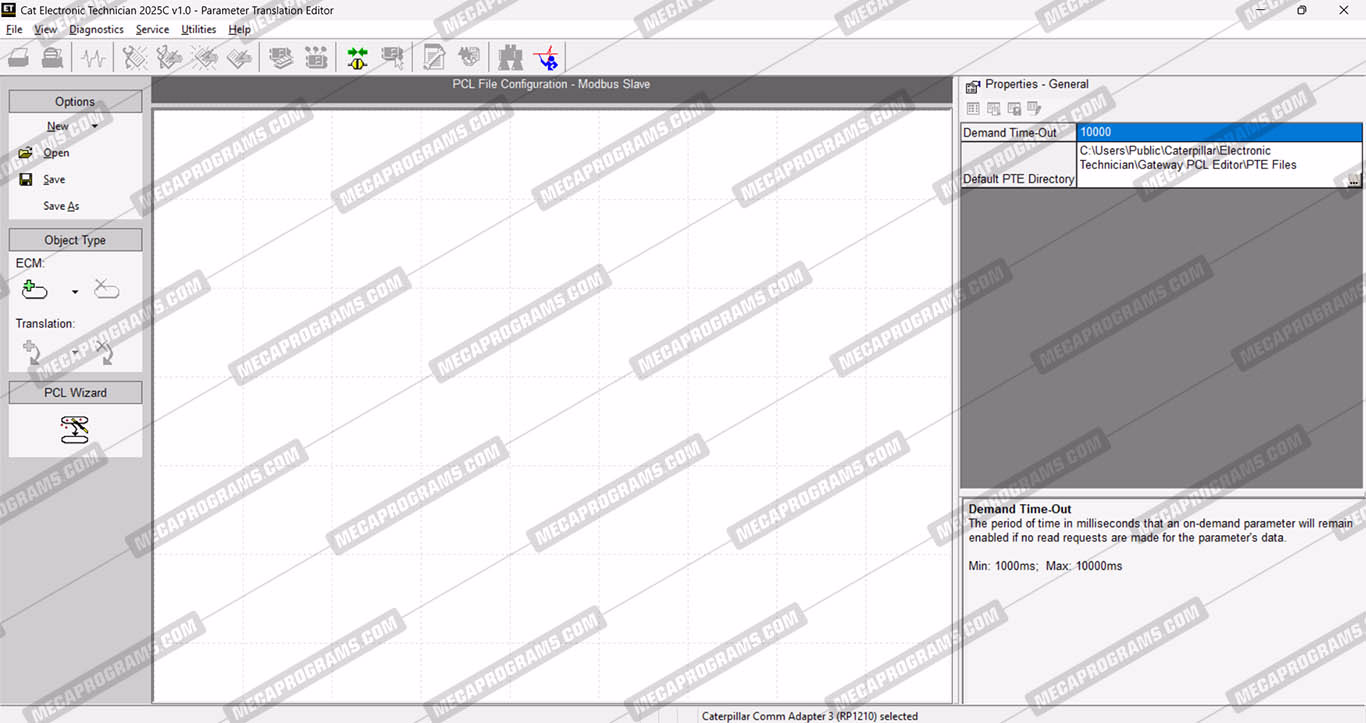Click the printer icon in toolbar

pos(53,58)
